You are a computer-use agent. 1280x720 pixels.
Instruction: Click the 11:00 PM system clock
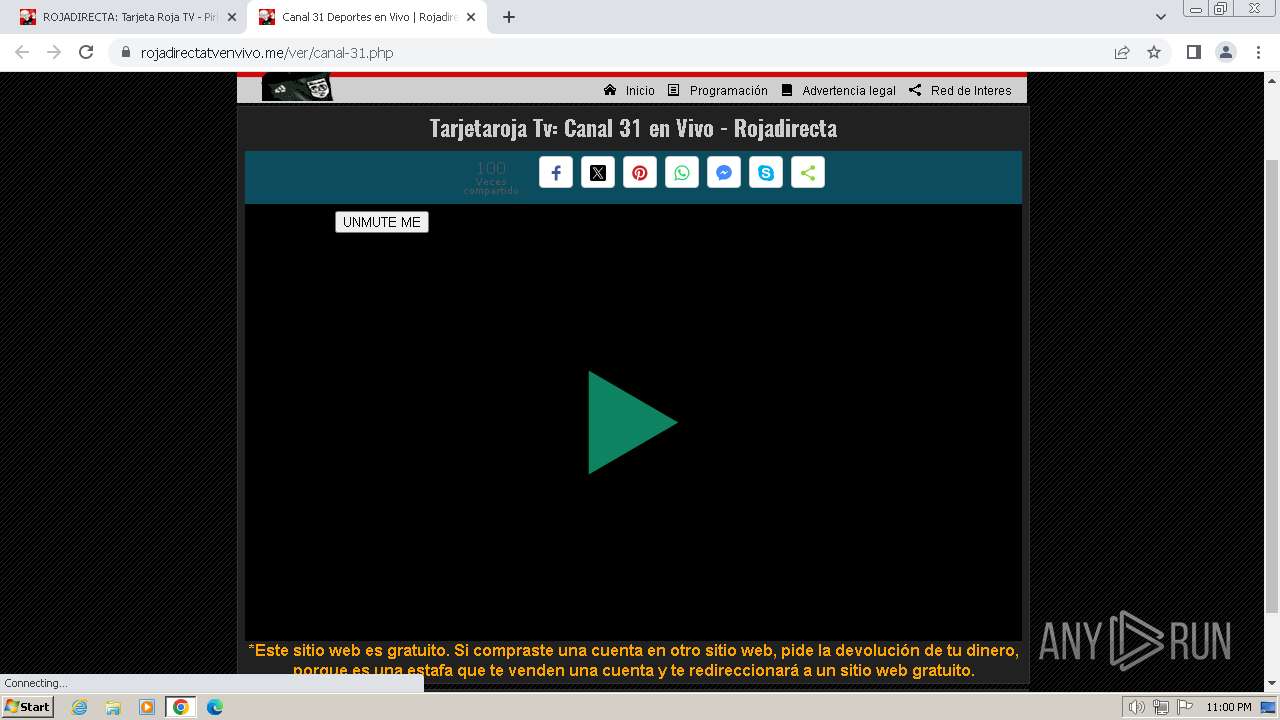pyautogui.click(x=1228, y=707)
